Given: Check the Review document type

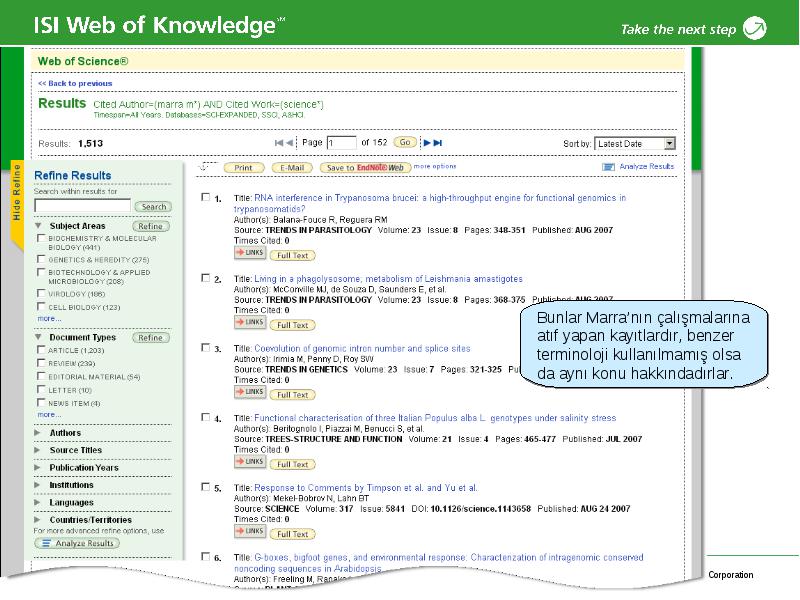Looking at the screenshot, I should click(41, 363).
